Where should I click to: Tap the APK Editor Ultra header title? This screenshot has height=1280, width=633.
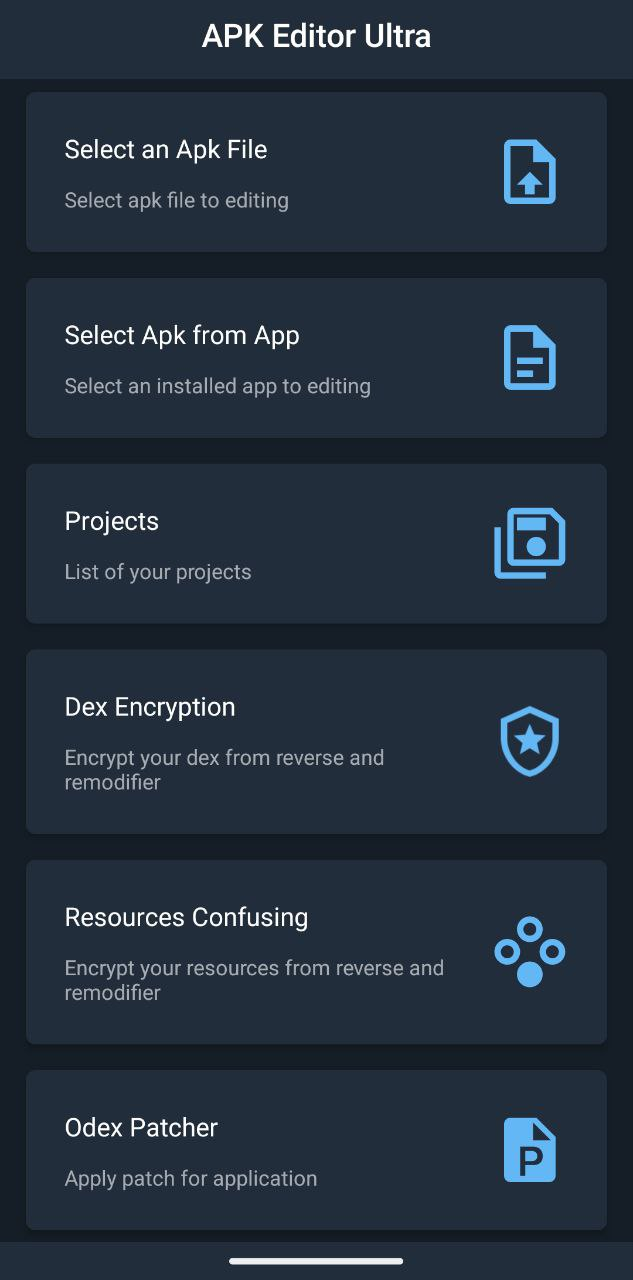click(316, 37)
